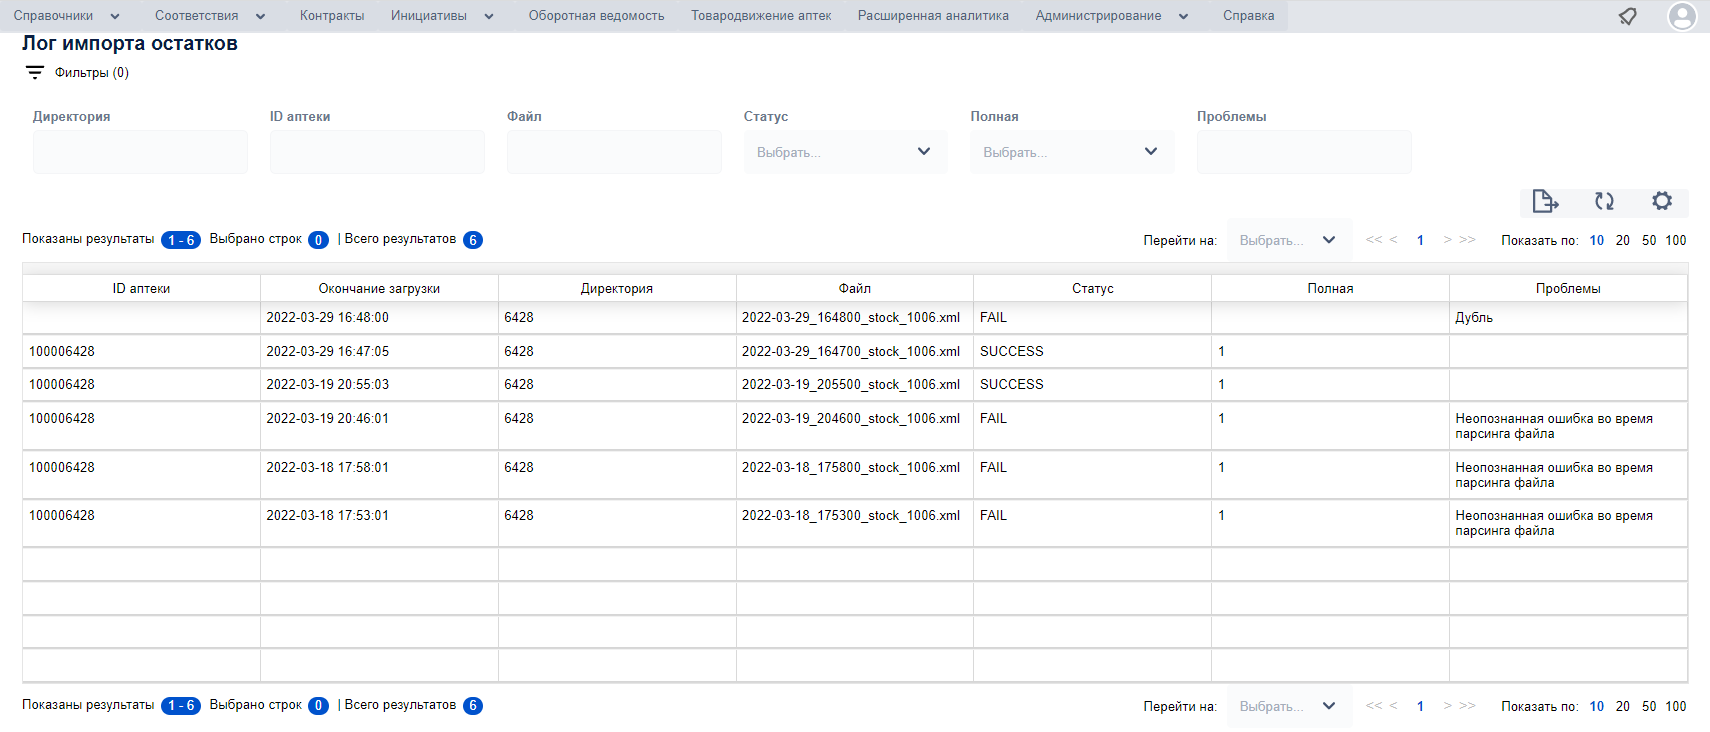Show 20 rows in bottom pager

coord(1622,706)
